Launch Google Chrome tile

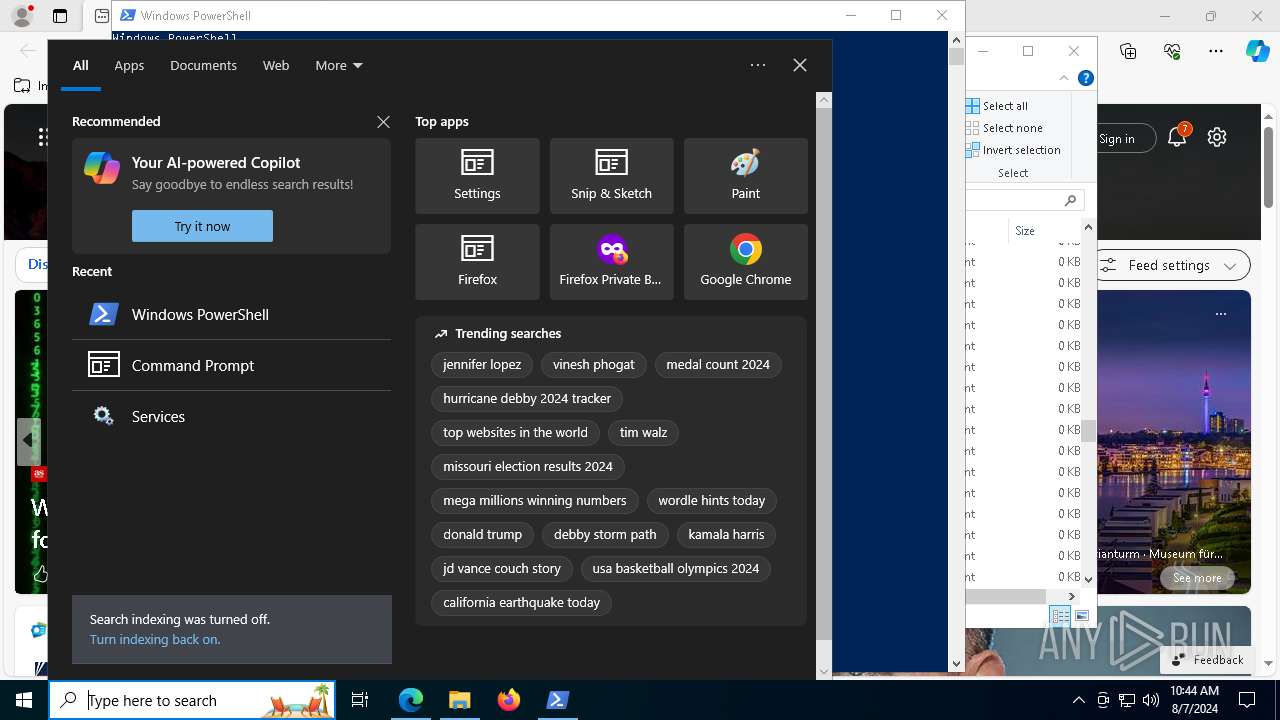(745, 262)
